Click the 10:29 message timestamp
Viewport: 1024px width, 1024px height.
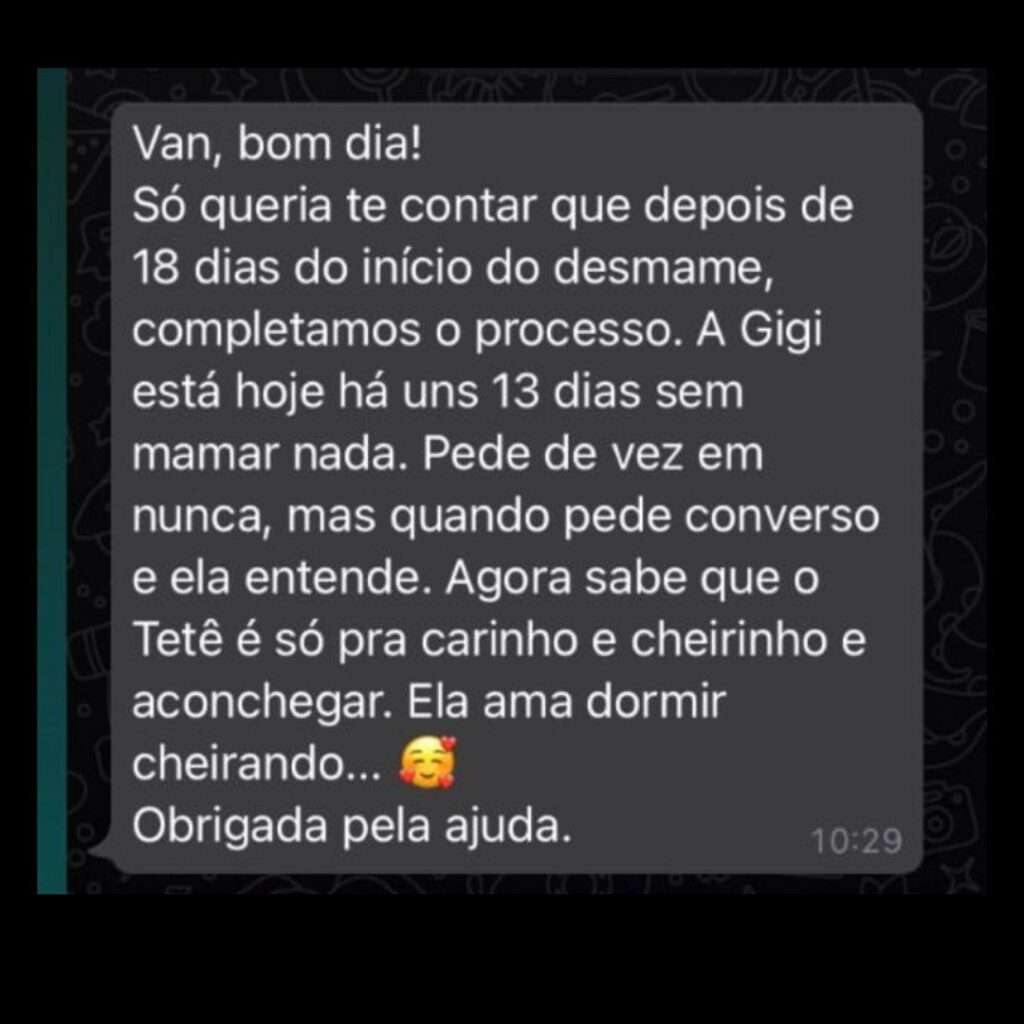[856, 841]
